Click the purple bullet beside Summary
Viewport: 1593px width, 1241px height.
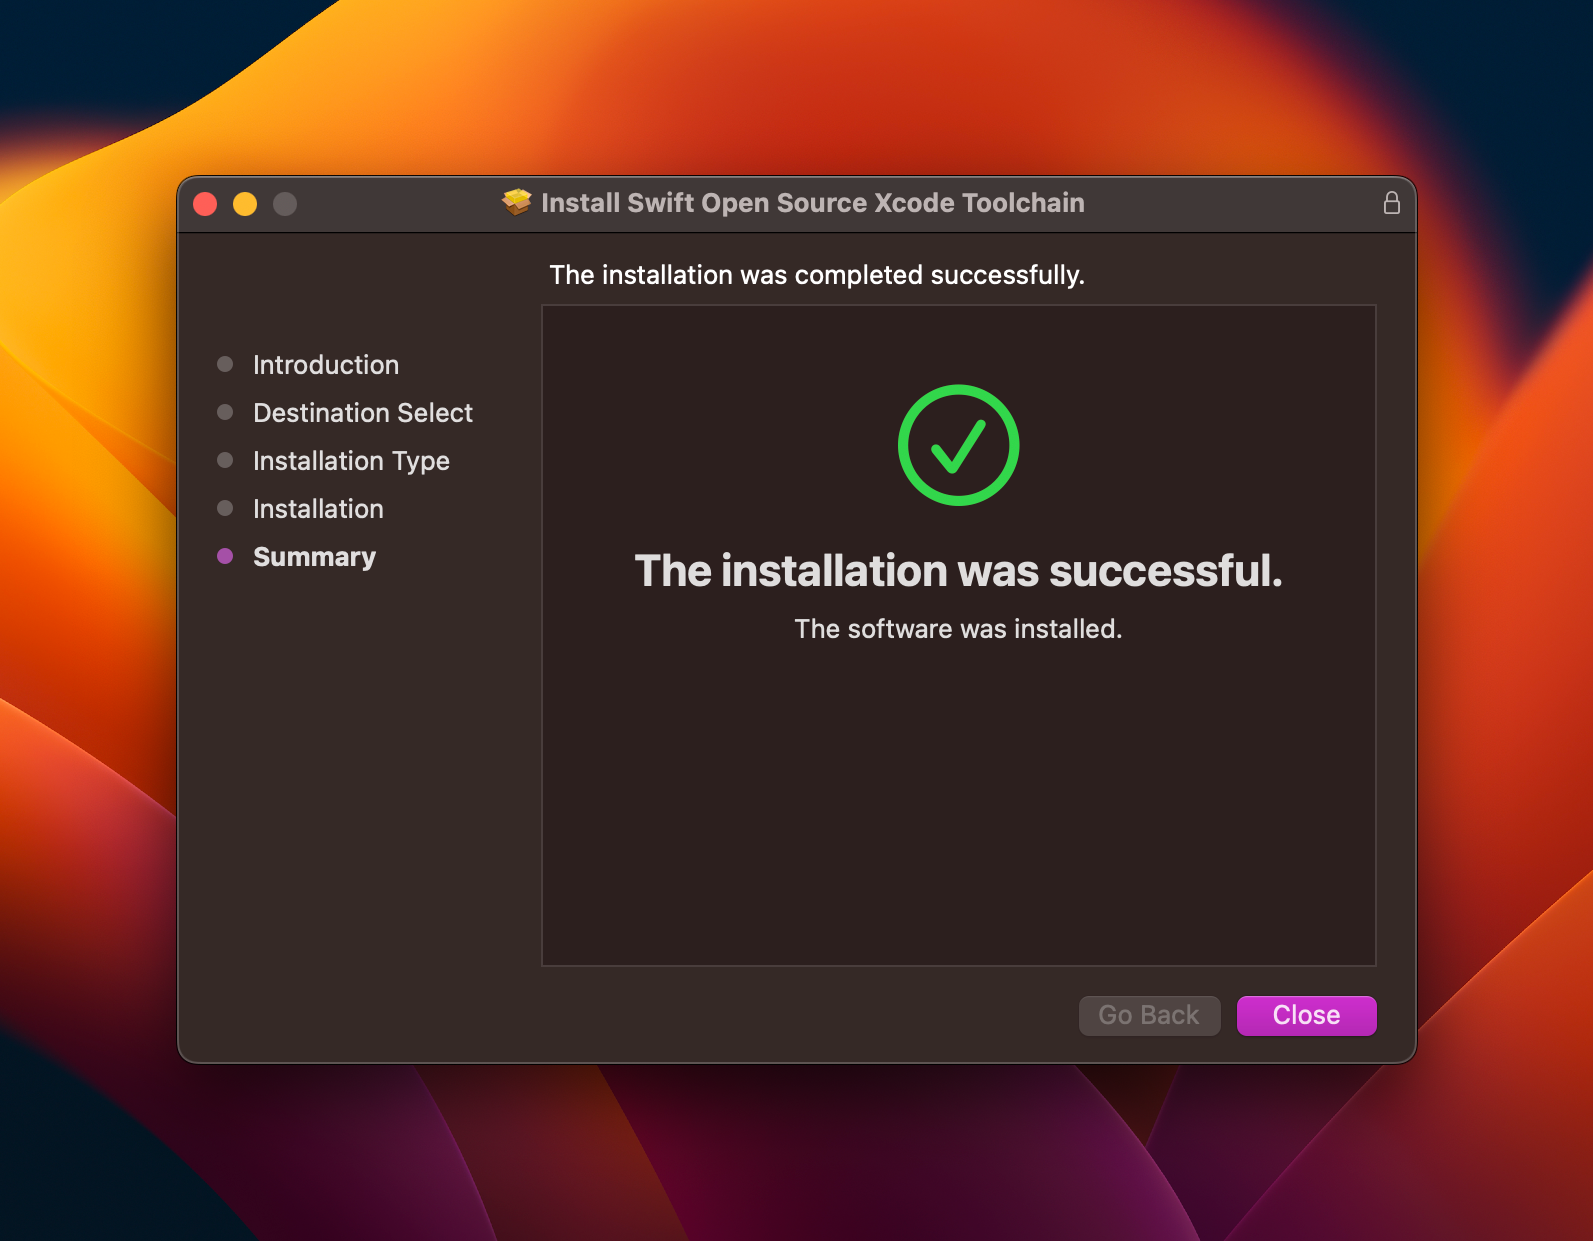[225, 556]
